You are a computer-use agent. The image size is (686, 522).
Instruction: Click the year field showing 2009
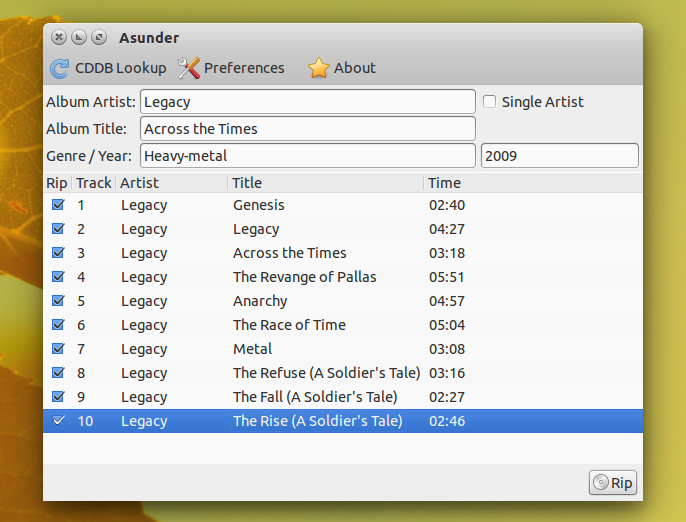point(560,156)
